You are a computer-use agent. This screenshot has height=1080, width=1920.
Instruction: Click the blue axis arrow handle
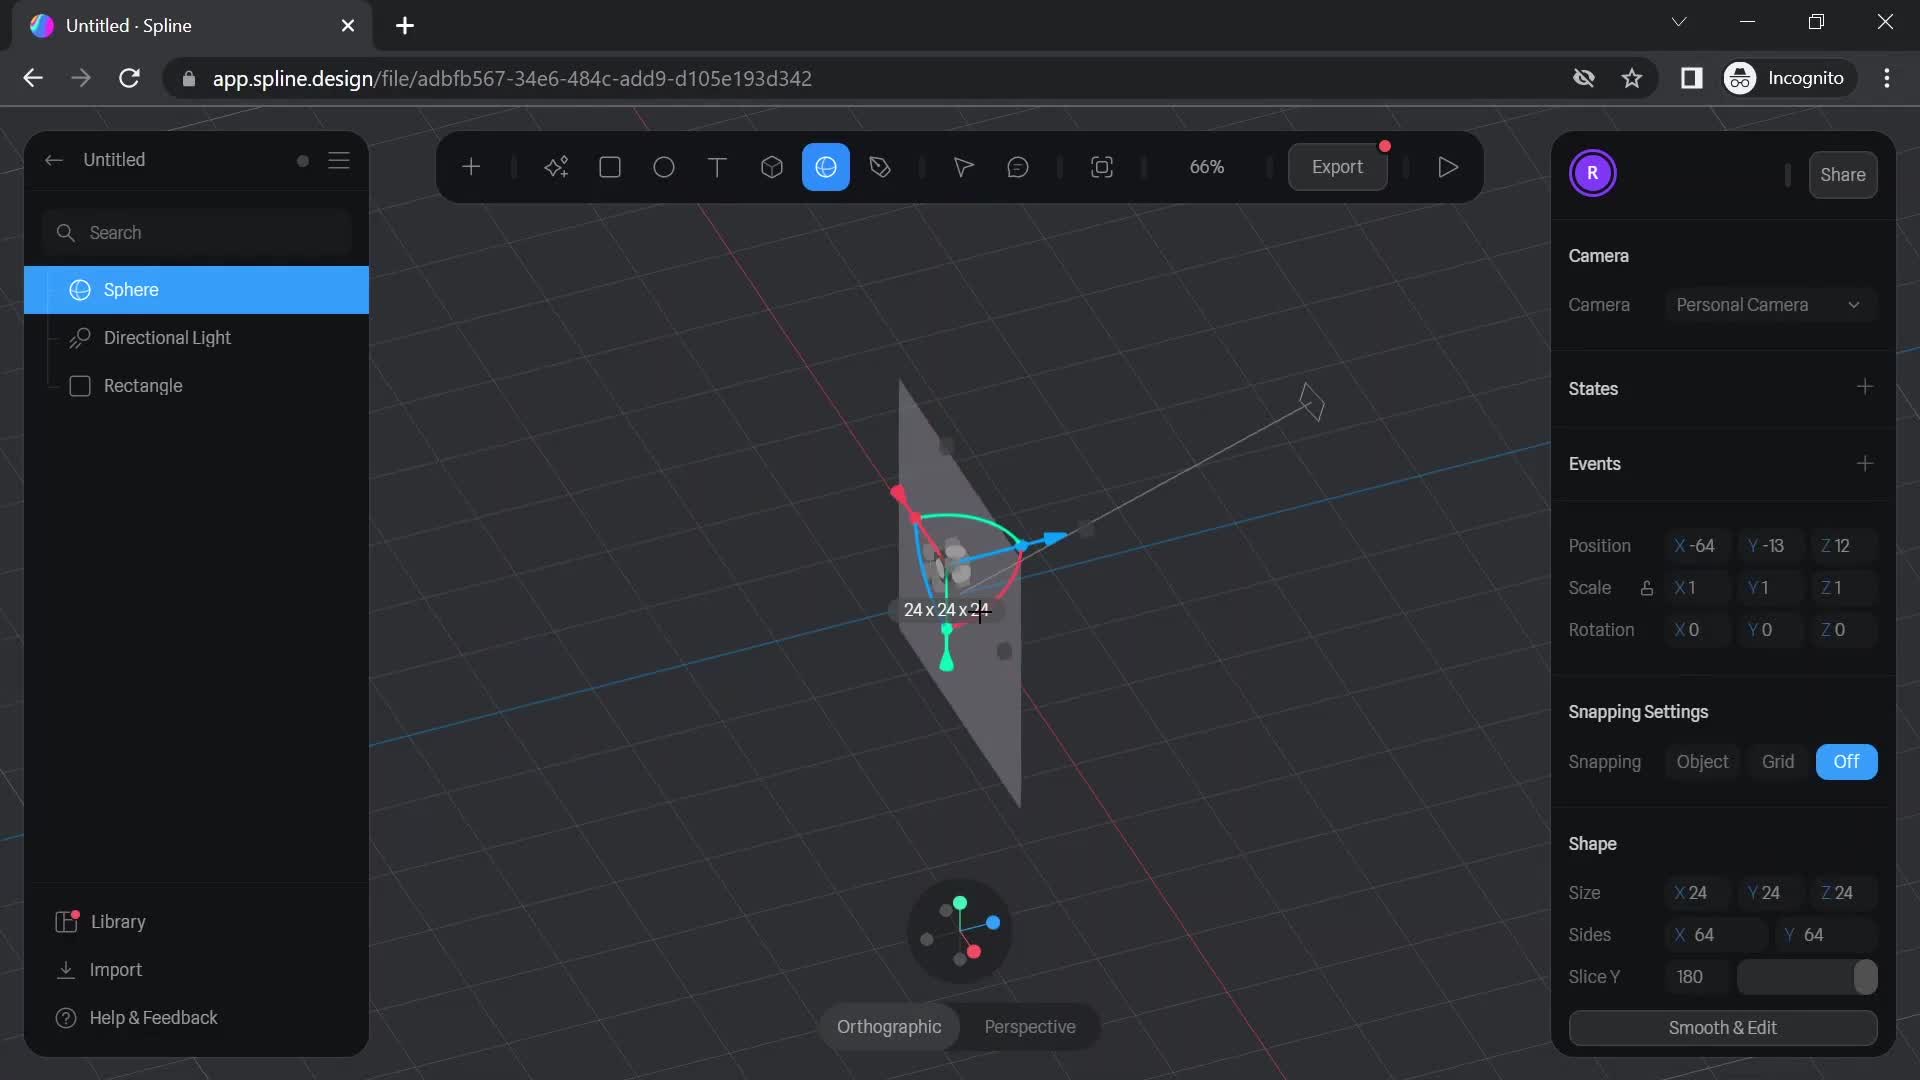click(x=1054, y=538)
